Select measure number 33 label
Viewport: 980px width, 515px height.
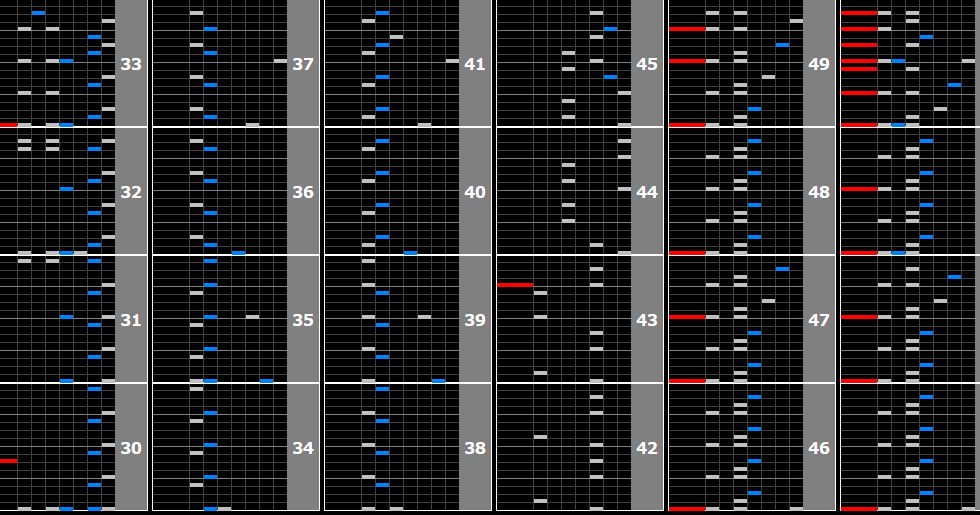click(131, 64)
